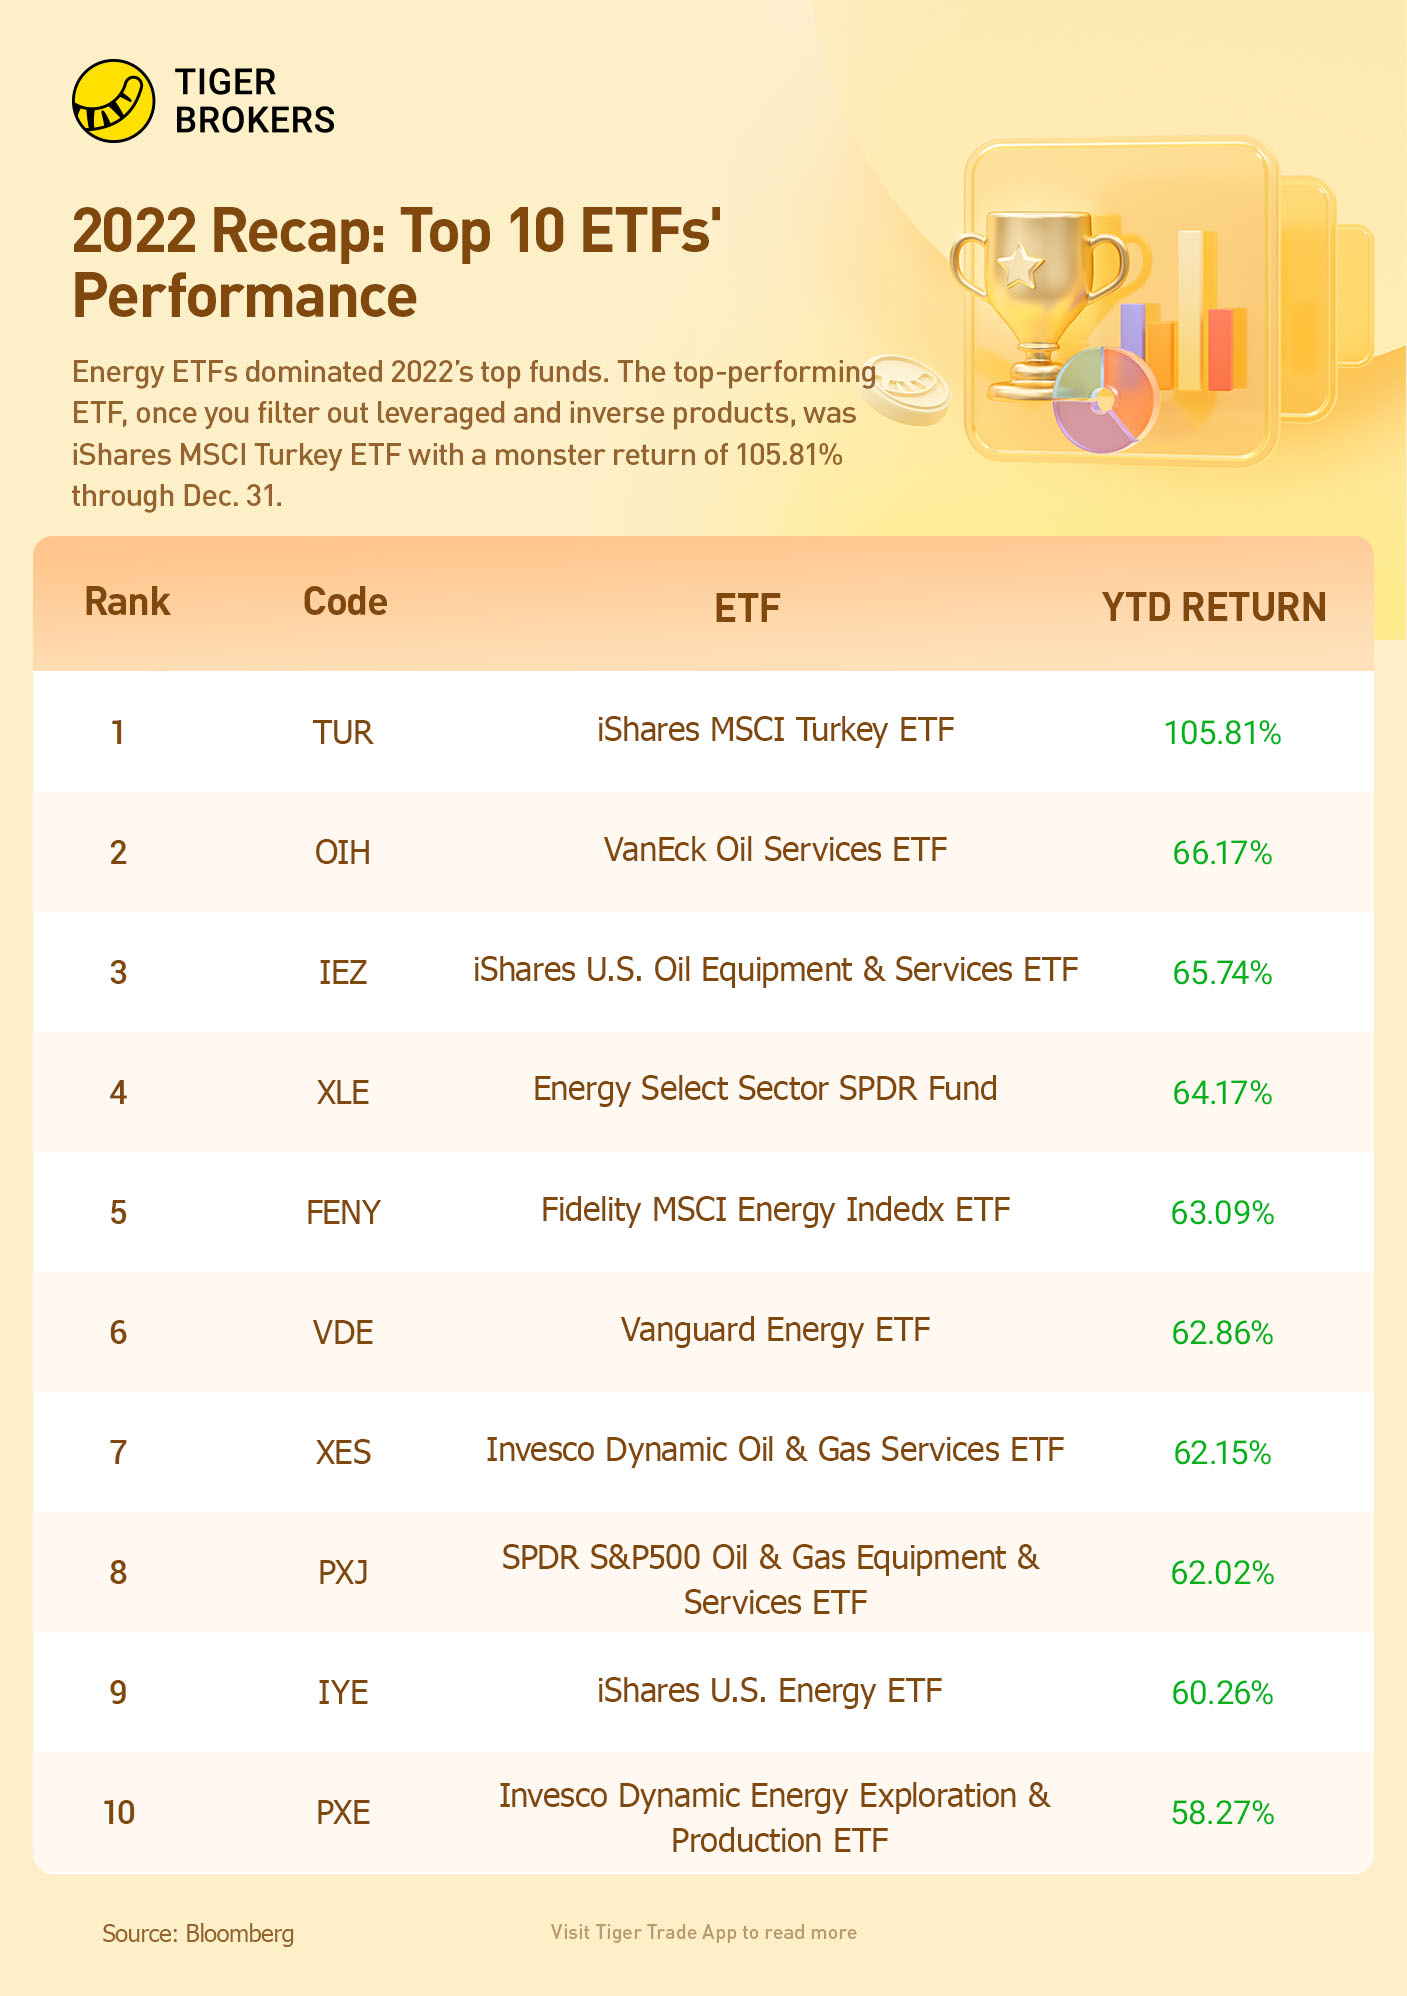The width and height of the screenshot is (1407, 1996).
Task: Select the TUR ticker code
Action: (343, 733)
